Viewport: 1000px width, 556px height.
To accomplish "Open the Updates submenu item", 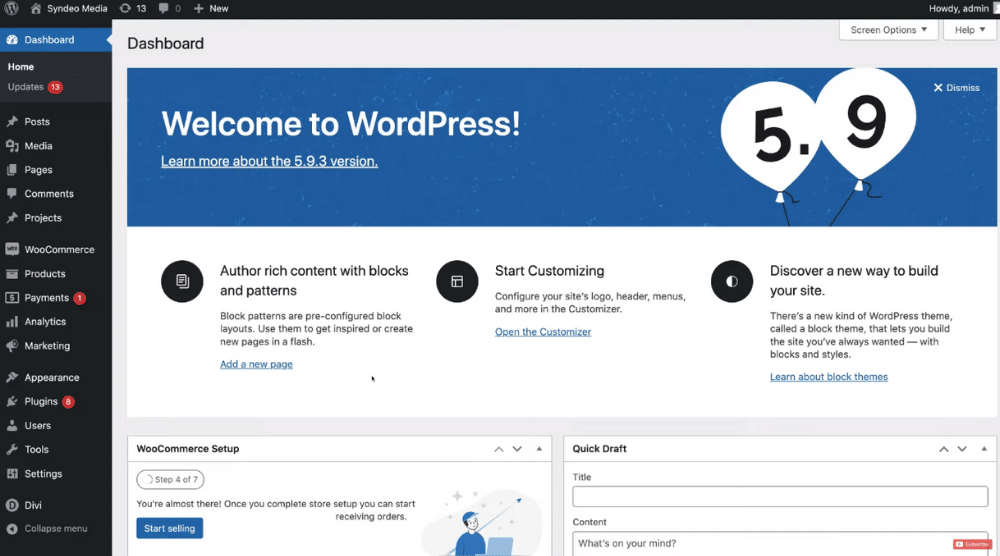I will point(26,87).
